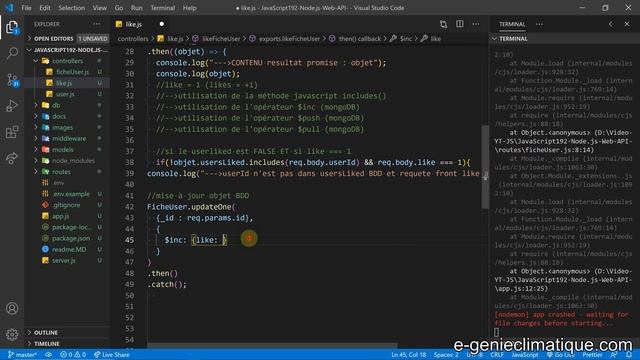Click the JavaScript language mode indicator
This screenshot has width=640, height=360.
(525, 355)
